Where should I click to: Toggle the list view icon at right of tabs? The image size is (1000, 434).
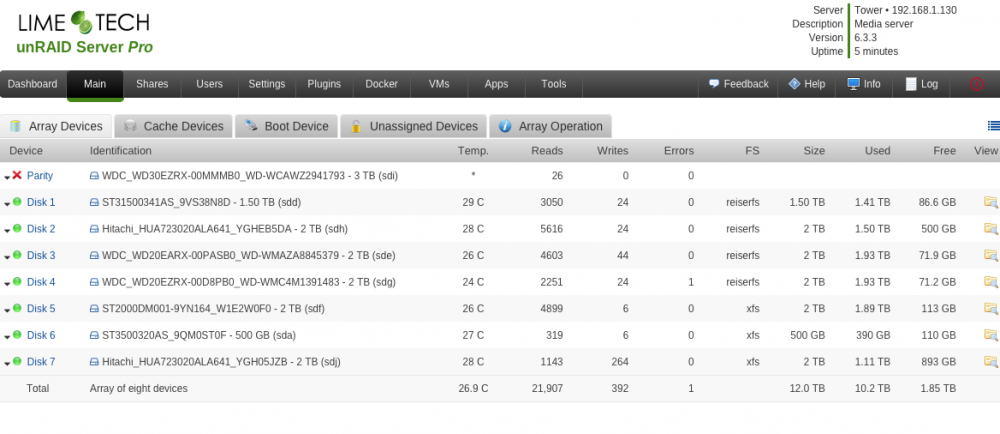point(993,126)
